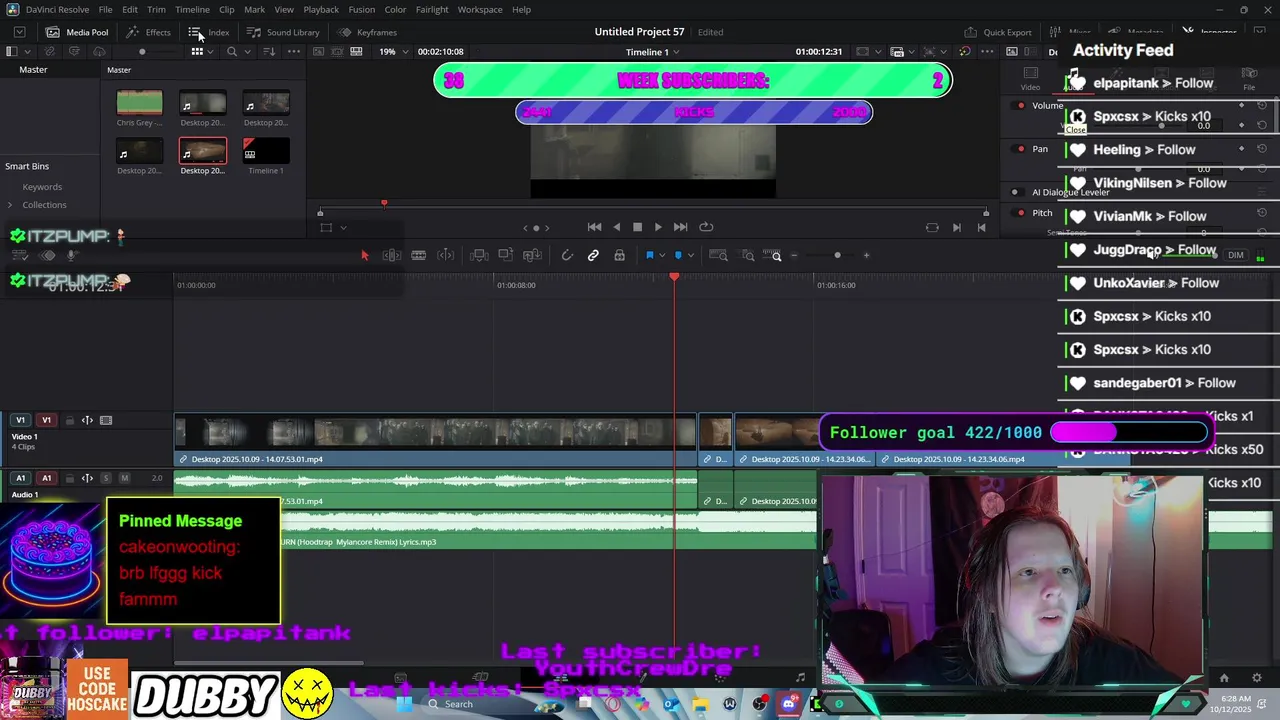1280x720 pixels.
Task: Open media pool three-dot options menu
Action: pyautogui.click(x=294, y=52)
